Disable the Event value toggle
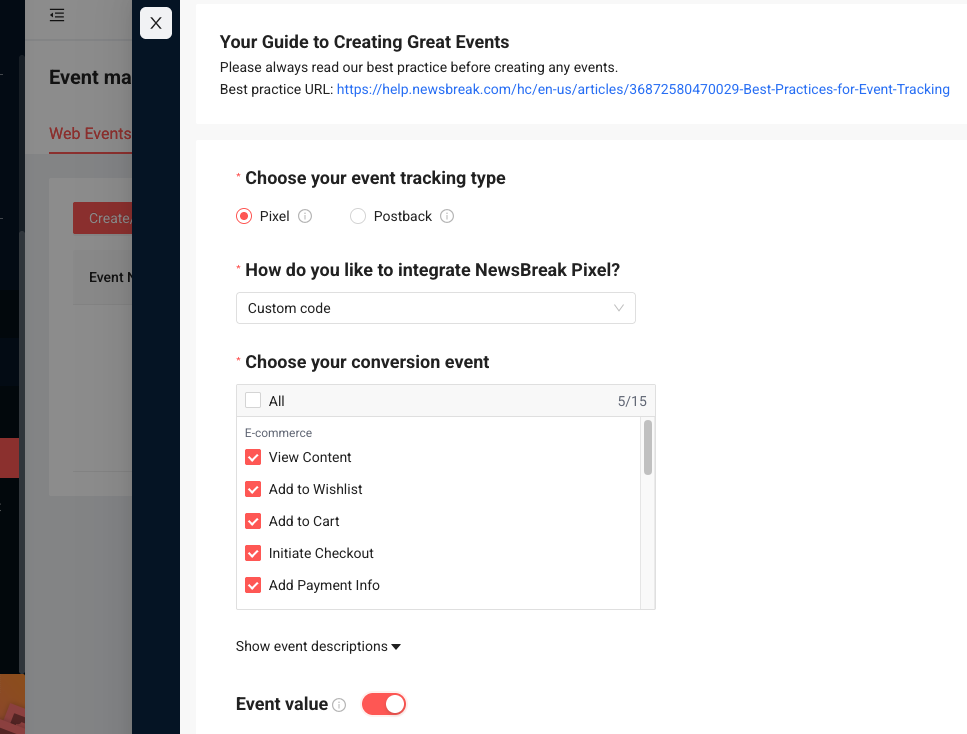This screenshot has width=967, height=734. coord(384,704)
